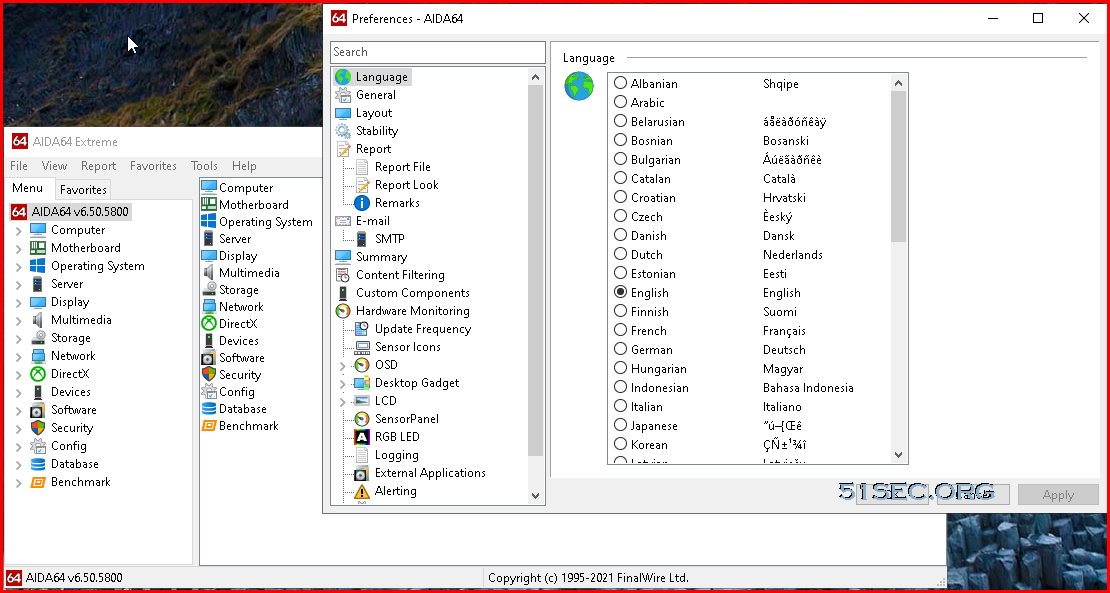Select the Albanian language radio button
The width and height of the screenshot is (1110, 593).
coord(620,84)
